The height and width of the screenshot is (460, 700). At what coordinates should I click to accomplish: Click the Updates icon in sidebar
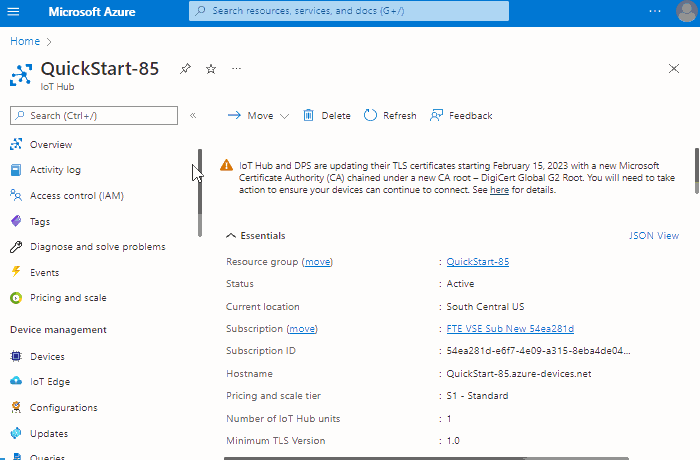click(16, 433)
